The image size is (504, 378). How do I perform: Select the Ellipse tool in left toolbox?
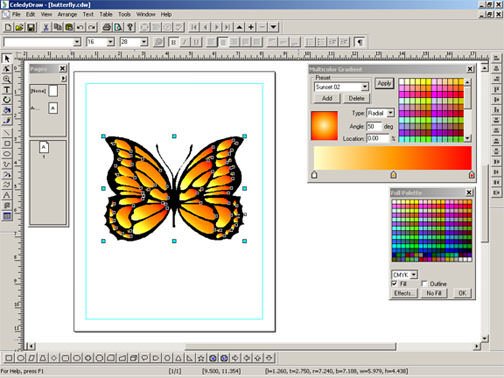point(7,154)
